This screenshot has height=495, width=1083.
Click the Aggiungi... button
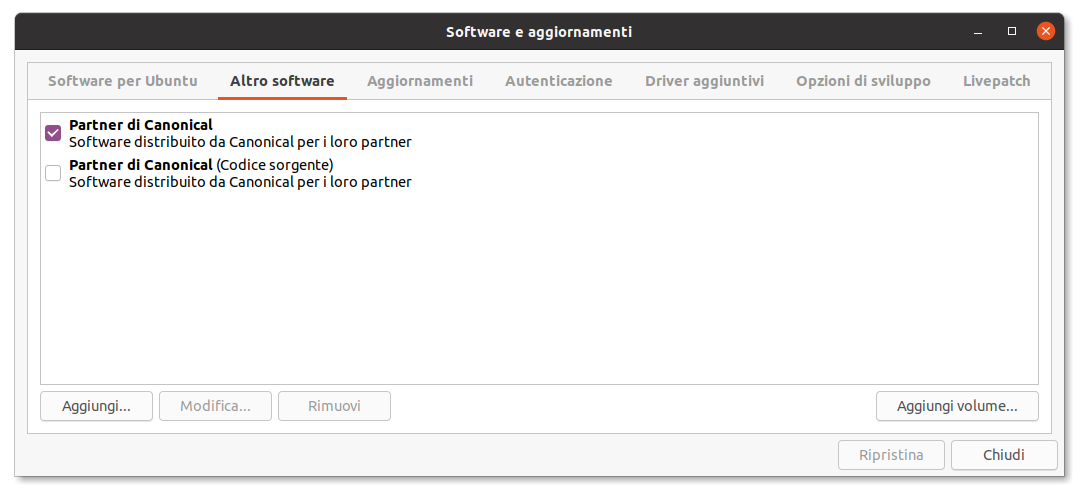click(96, 406)
